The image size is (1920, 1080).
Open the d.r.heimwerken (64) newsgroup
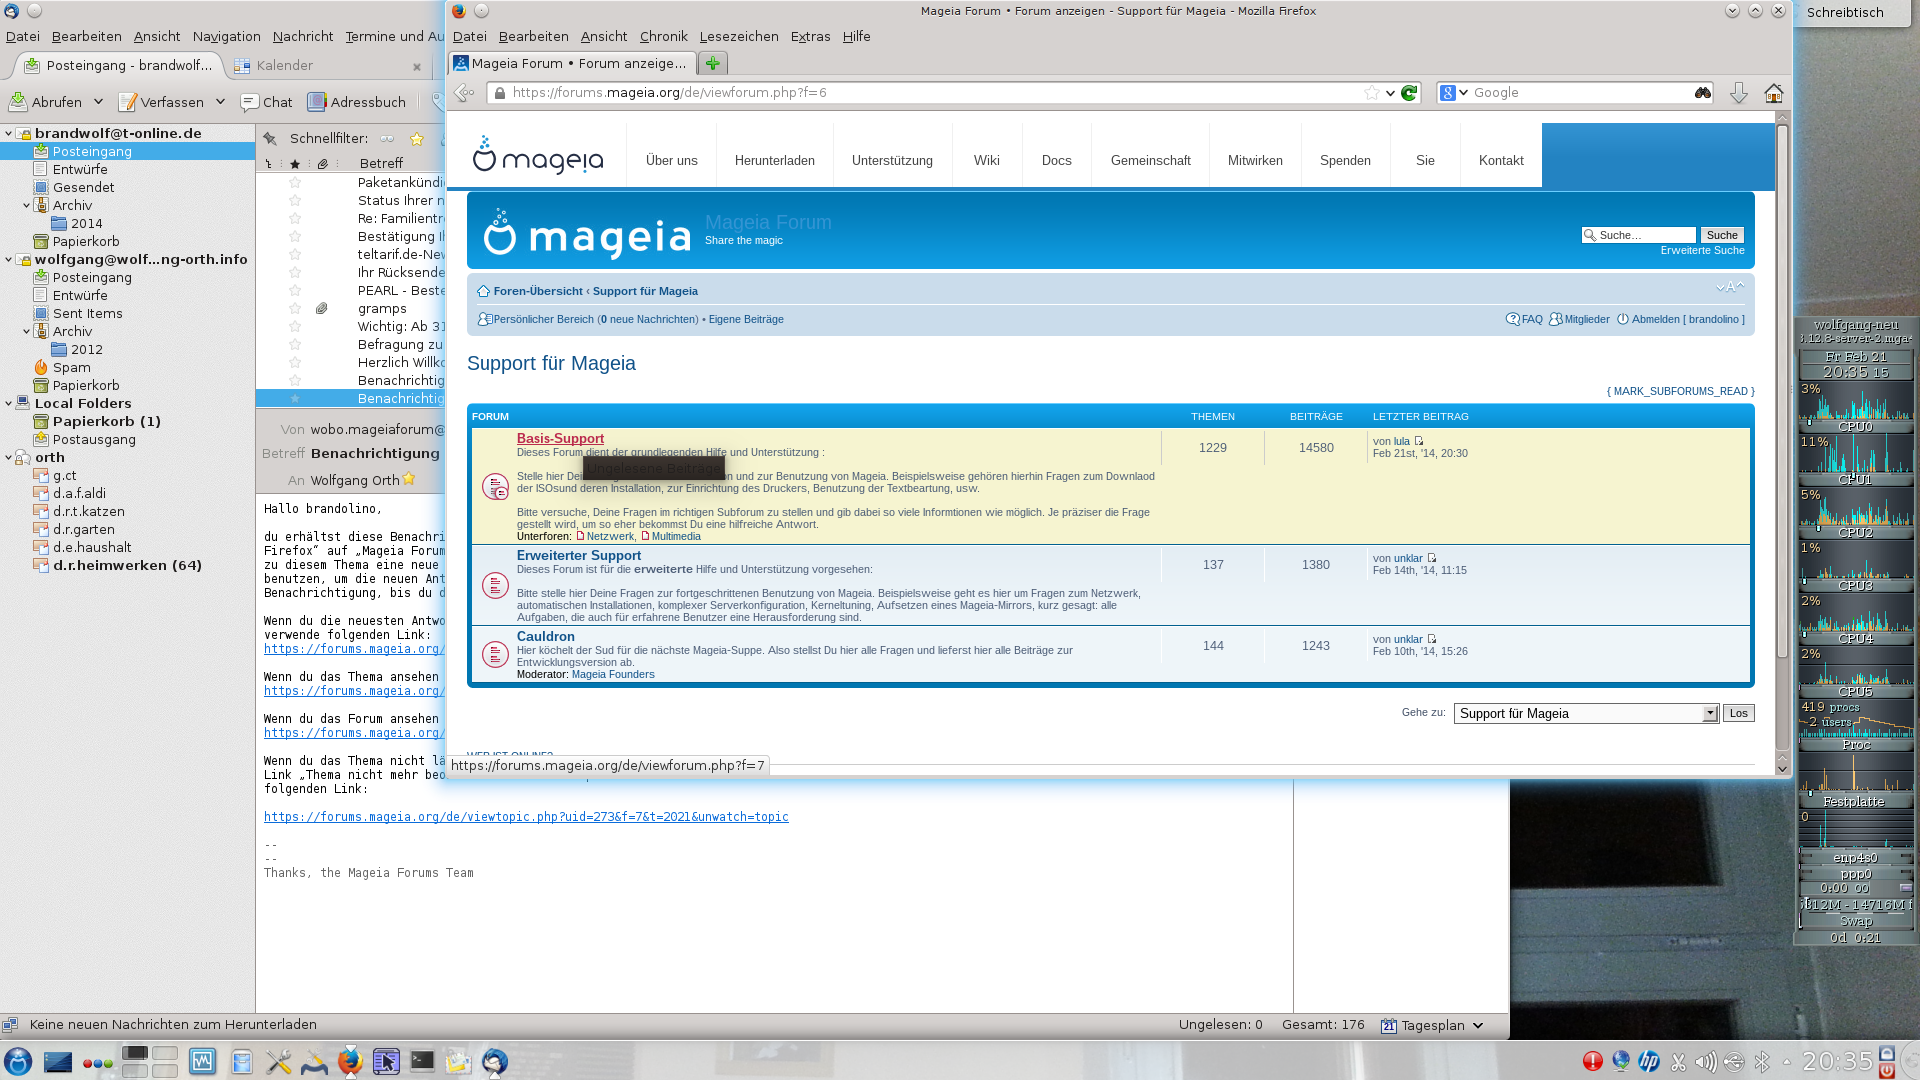(x=127, y=565)
